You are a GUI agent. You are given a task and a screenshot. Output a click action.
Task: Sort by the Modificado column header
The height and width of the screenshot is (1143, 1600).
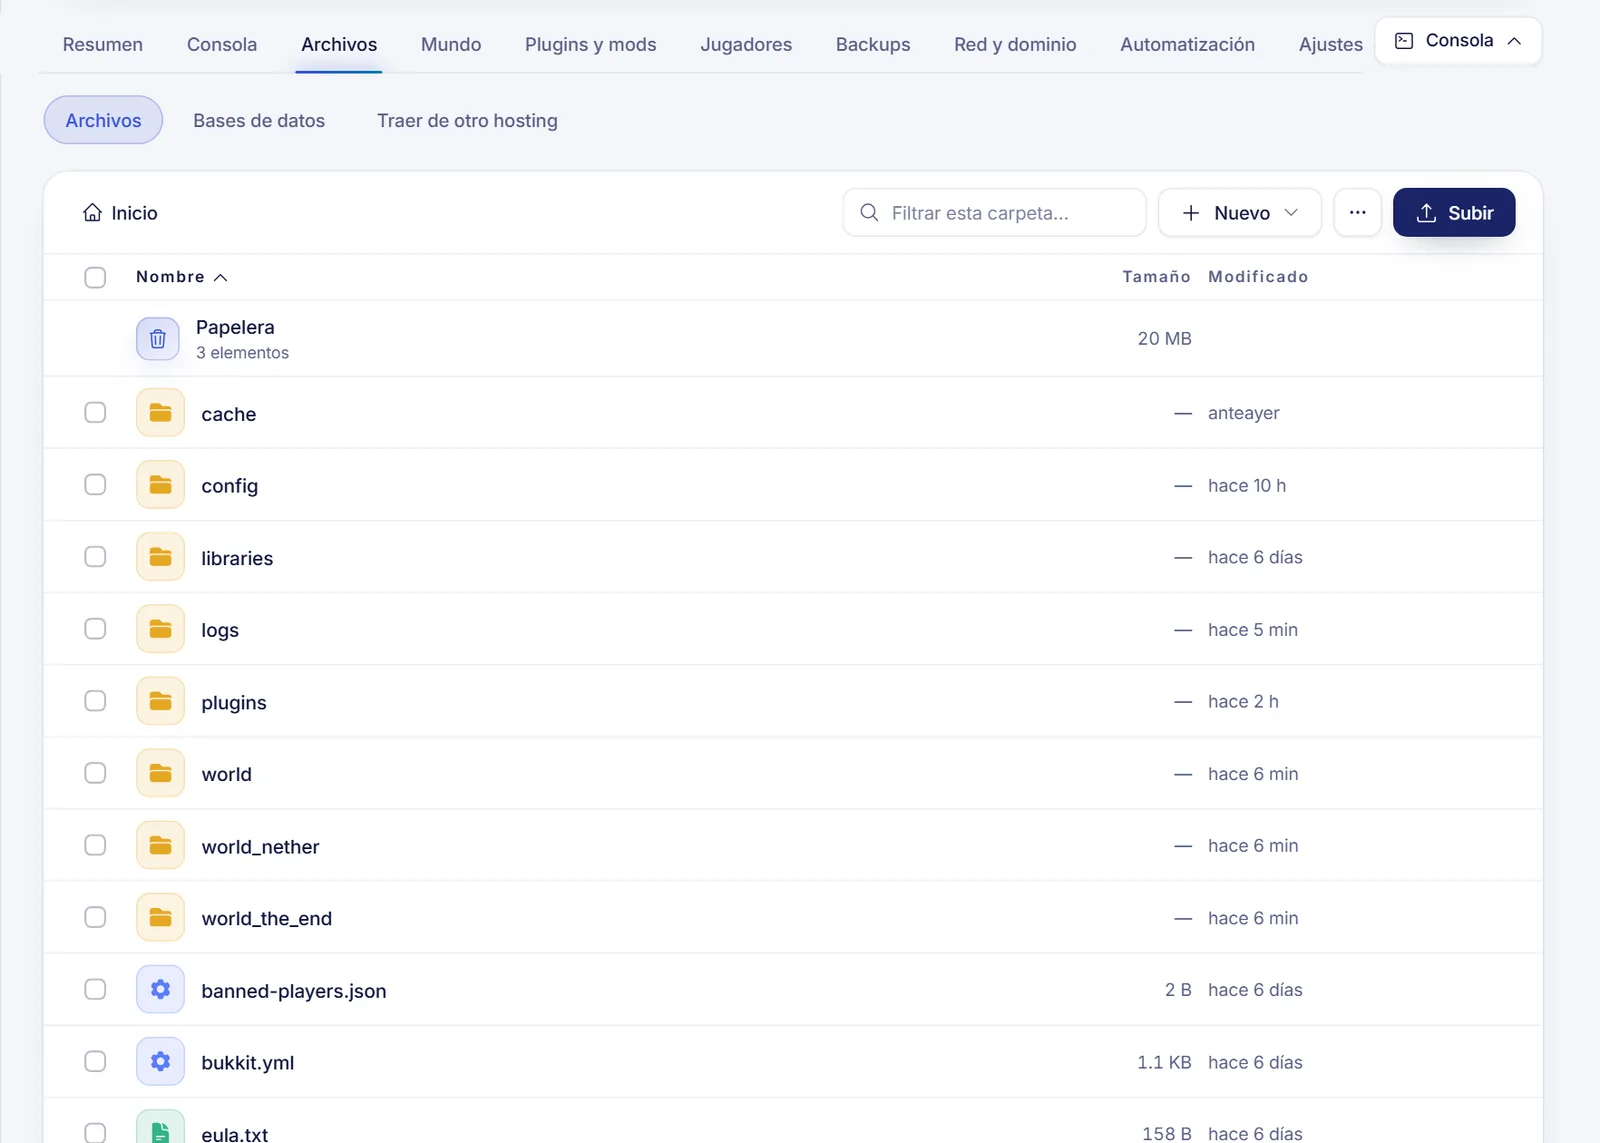pos(1258,277)
